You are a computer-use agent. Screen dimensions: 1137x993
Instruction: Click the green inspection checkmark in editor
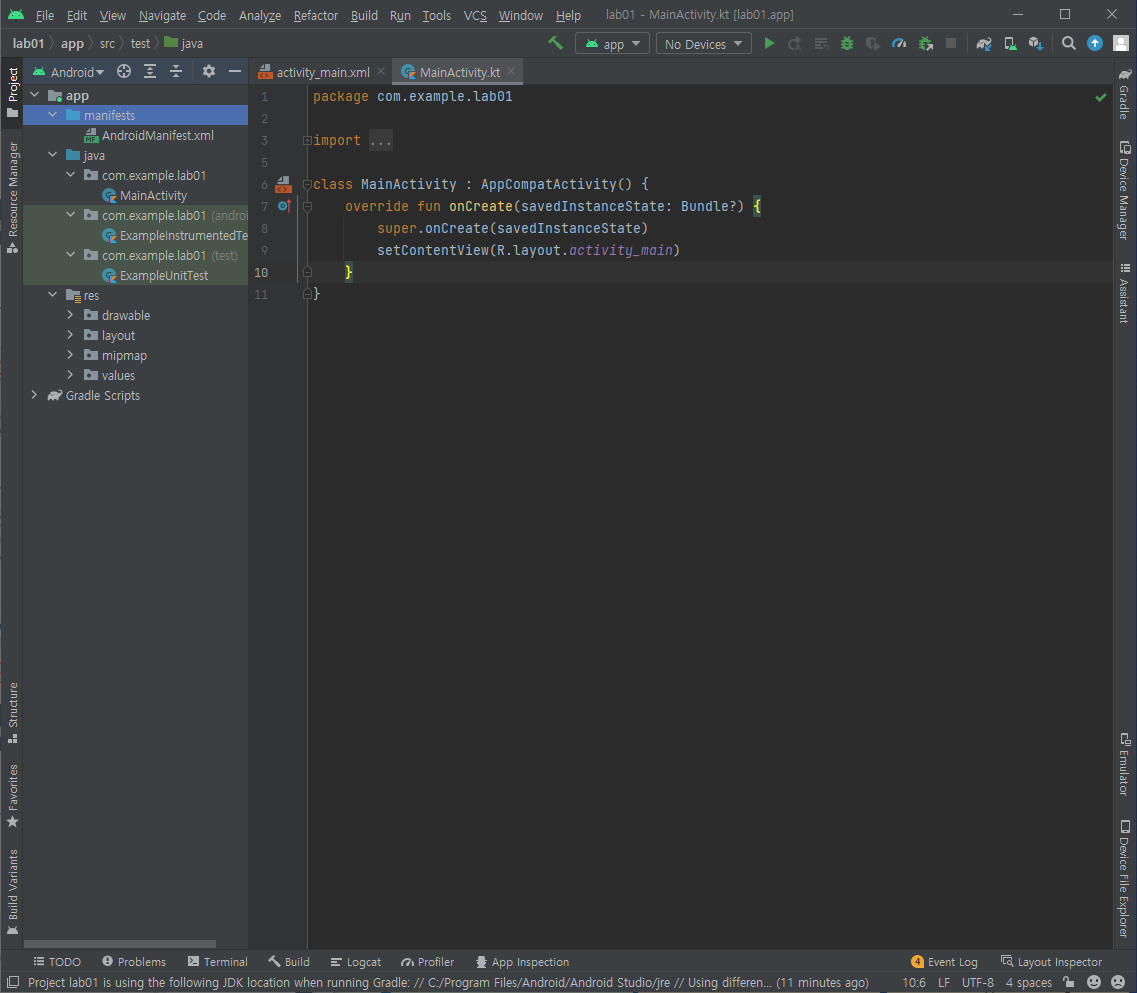1101,97
